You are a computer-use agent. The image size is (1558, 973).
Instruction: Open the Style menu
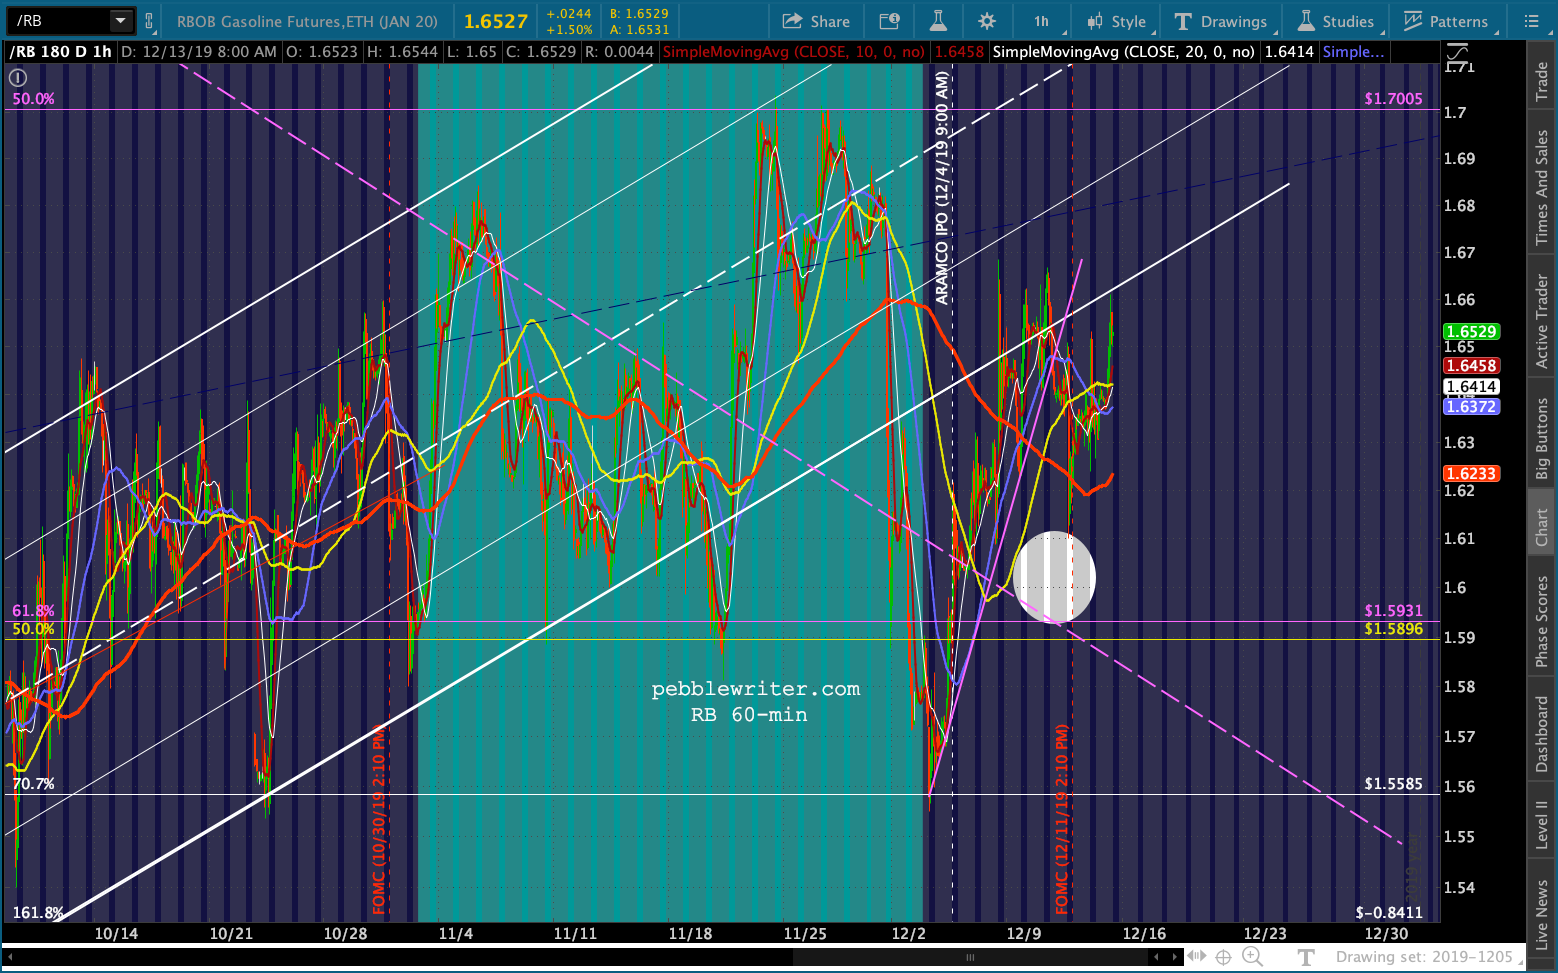point(1117,21)
